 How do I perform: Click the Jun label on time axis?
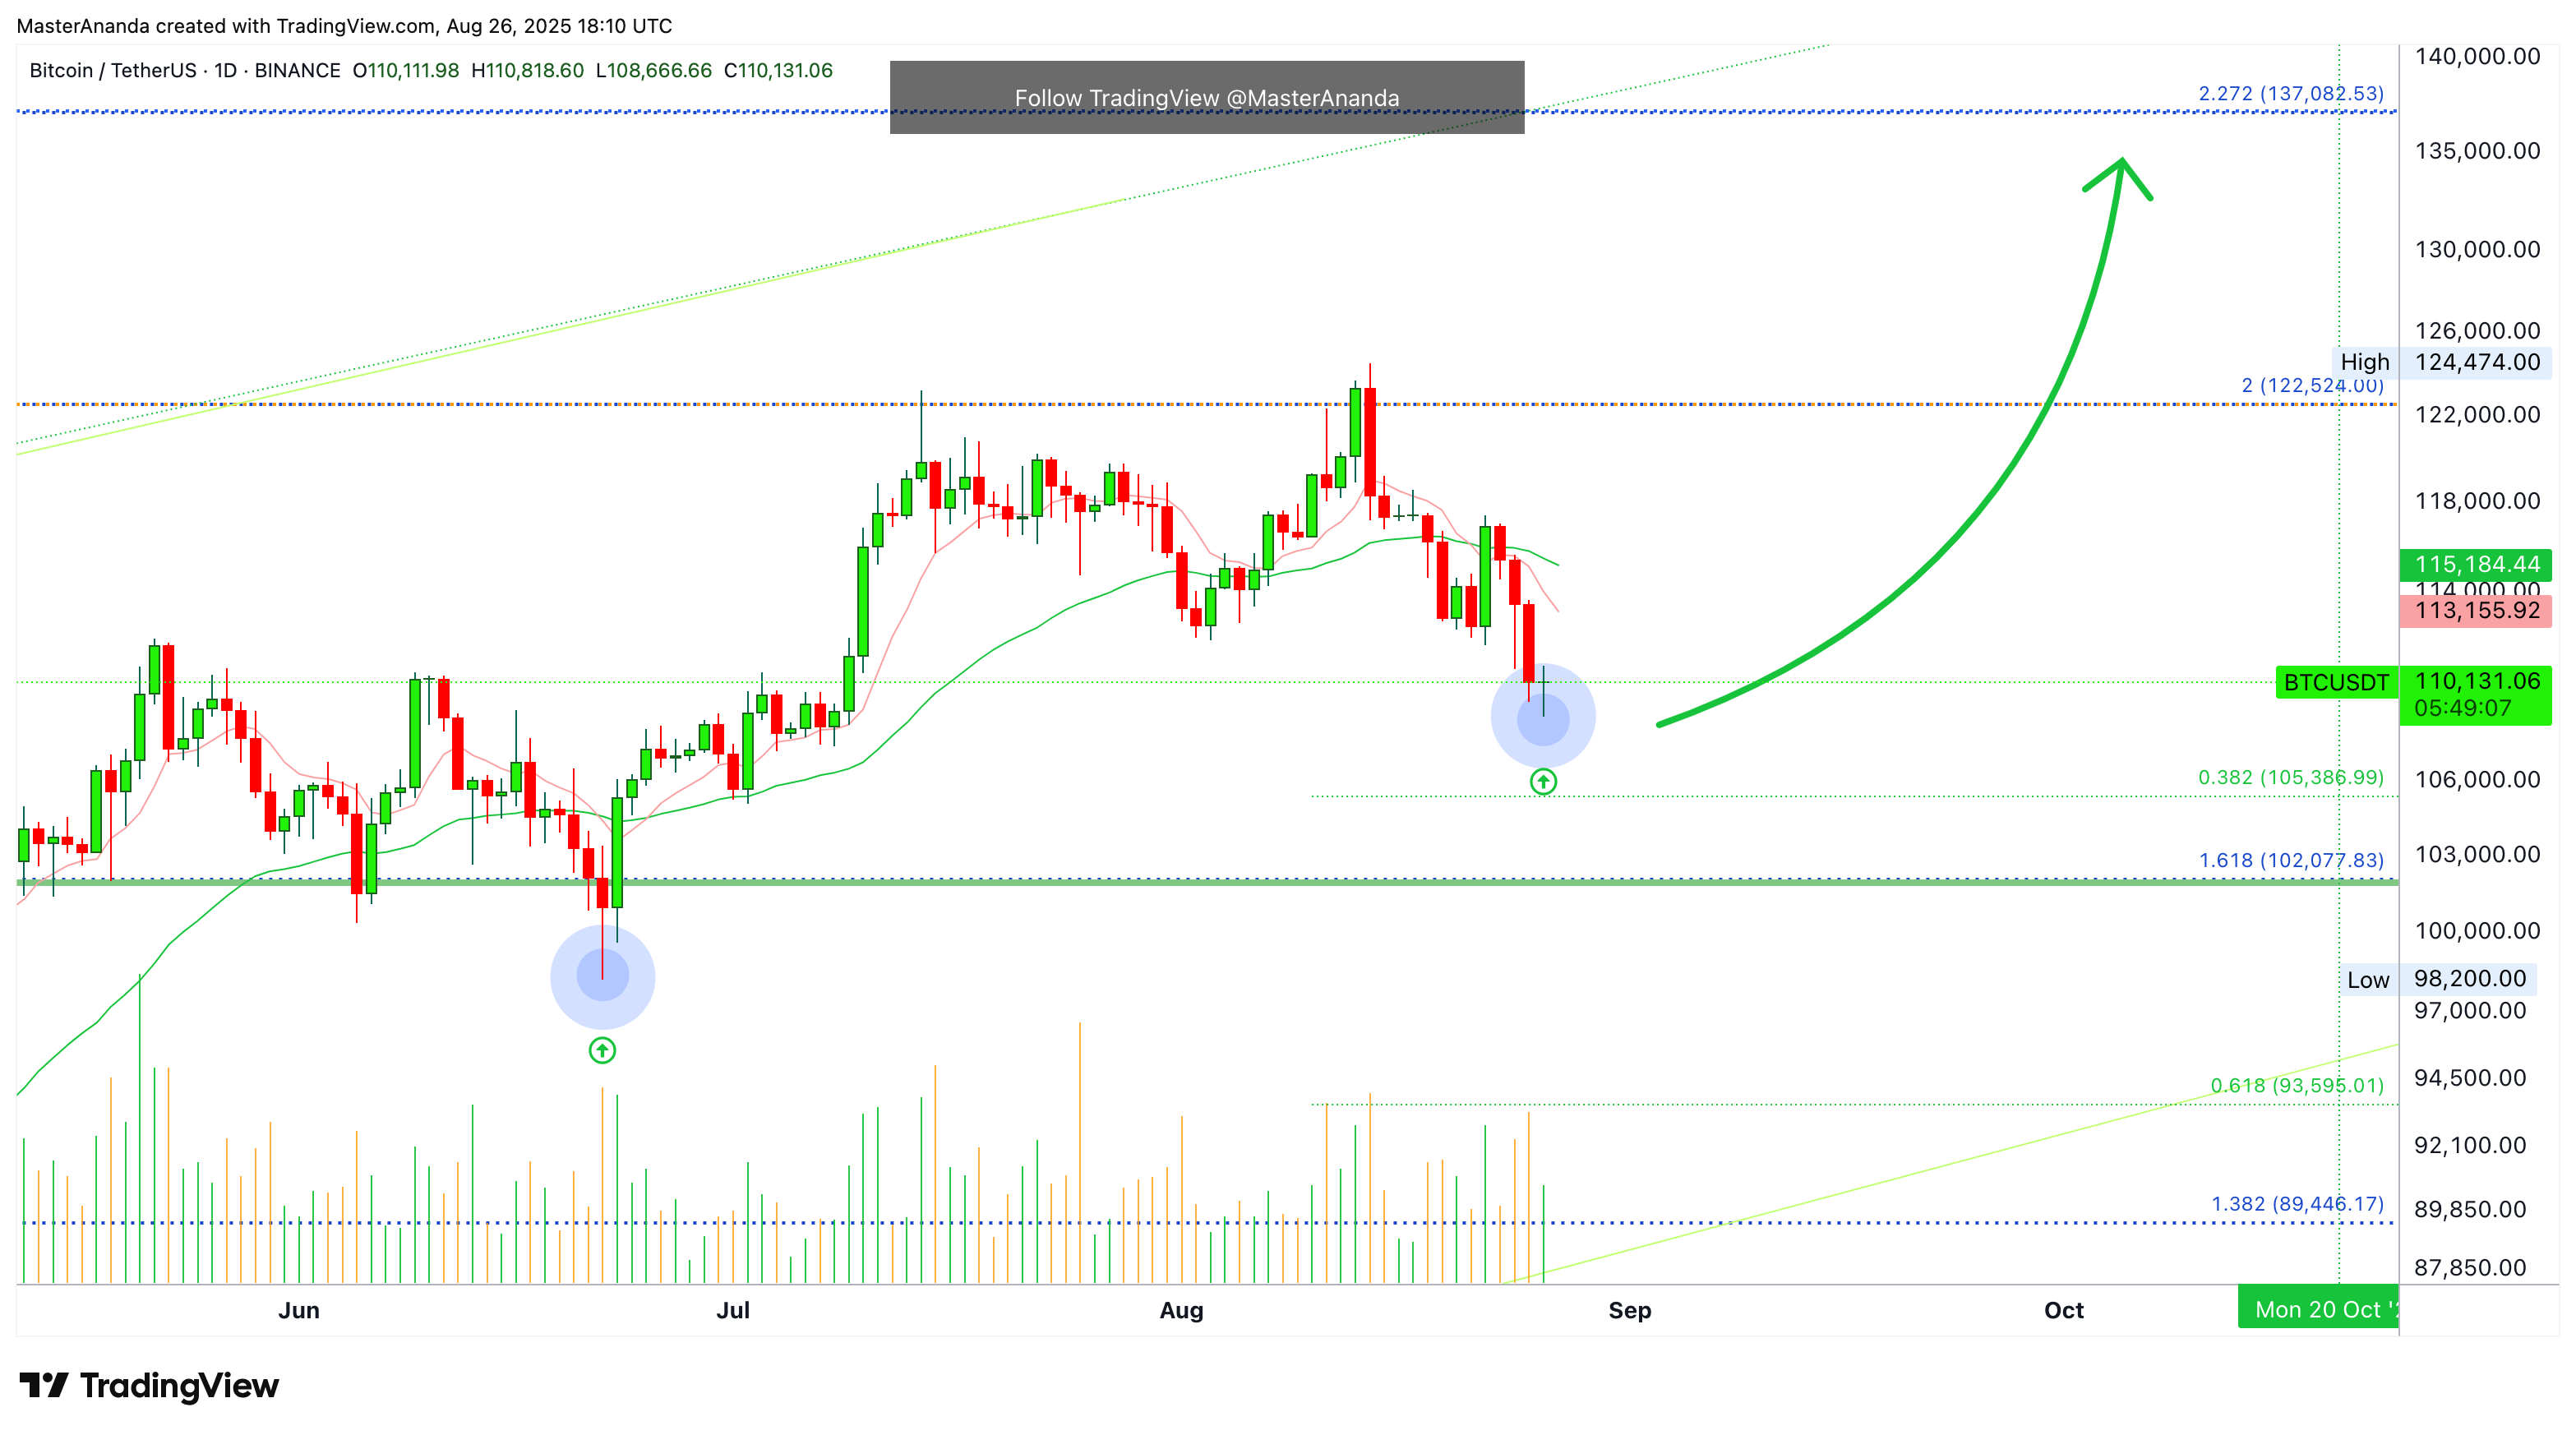tap(299, 1310)
